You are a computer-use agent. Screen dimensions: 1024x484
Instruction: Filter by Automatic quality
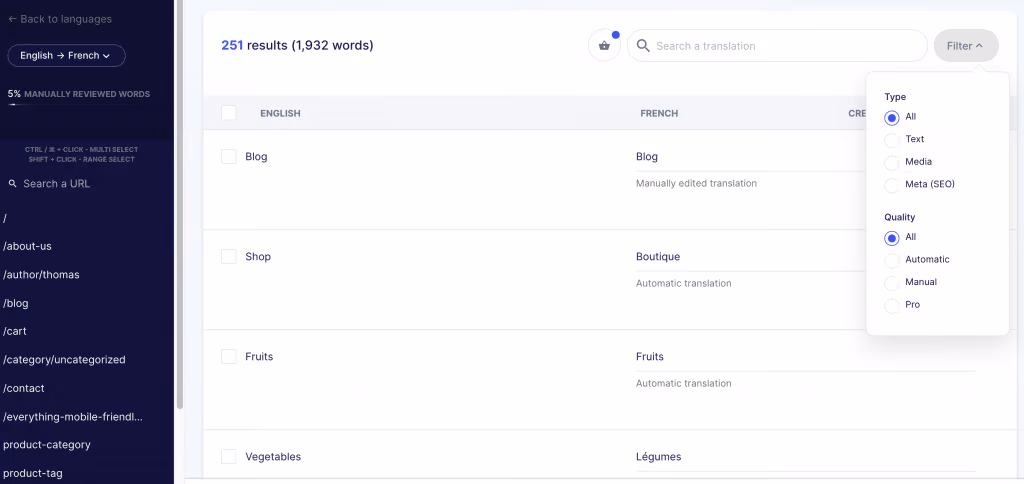coord(891,261)
